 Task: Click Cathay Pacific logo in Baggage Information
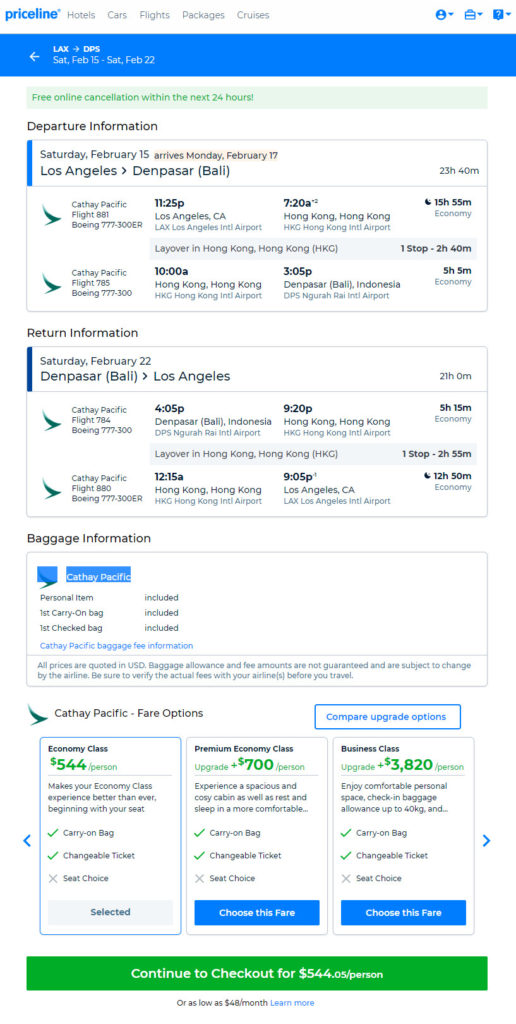coord(48,577)
